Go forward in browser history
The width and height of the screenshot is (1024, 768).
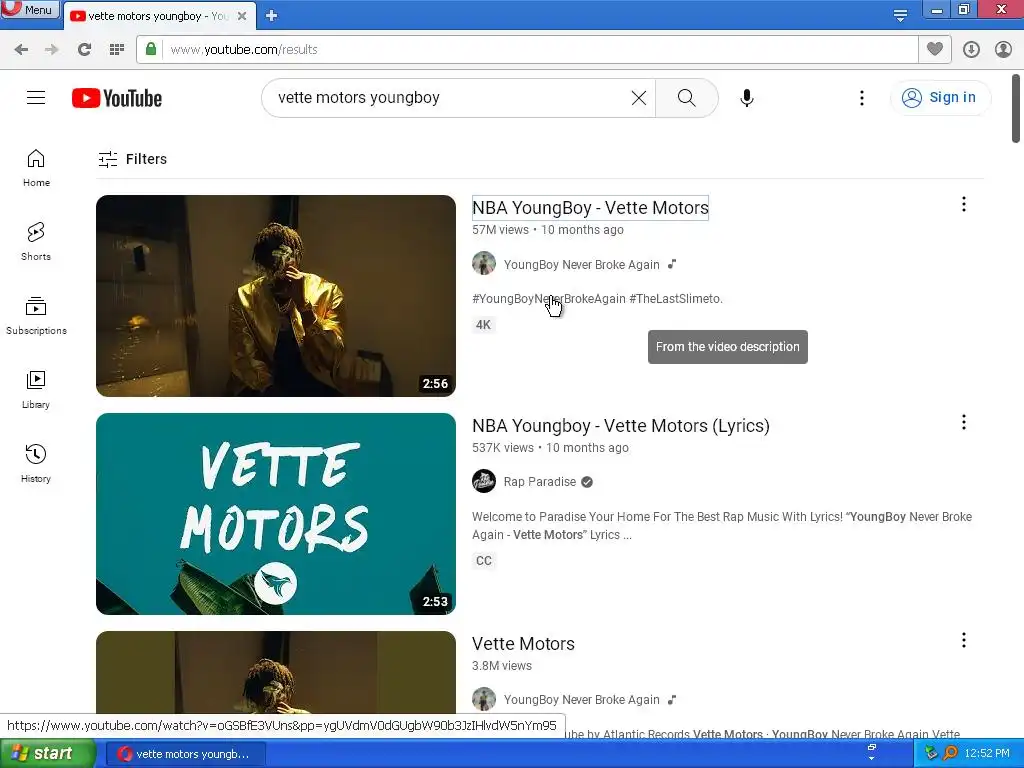click(52, 50)
